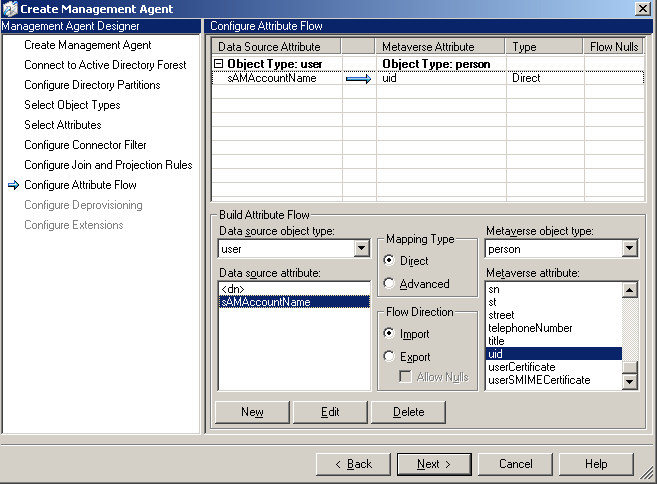Select title metaverse attribute
The width and height of the screenshot is (657, 484).
[554, 341]
